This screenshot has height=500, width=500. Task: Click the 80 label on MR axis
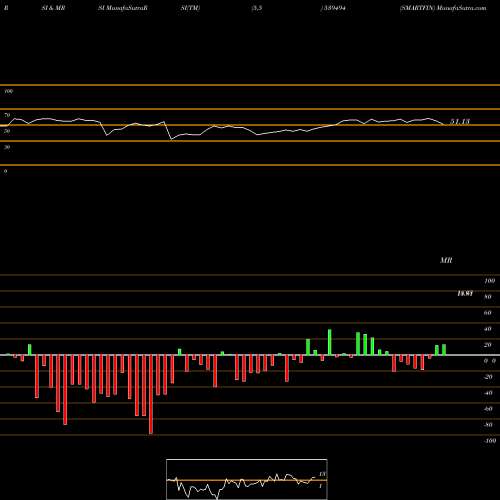coord(488,297)
